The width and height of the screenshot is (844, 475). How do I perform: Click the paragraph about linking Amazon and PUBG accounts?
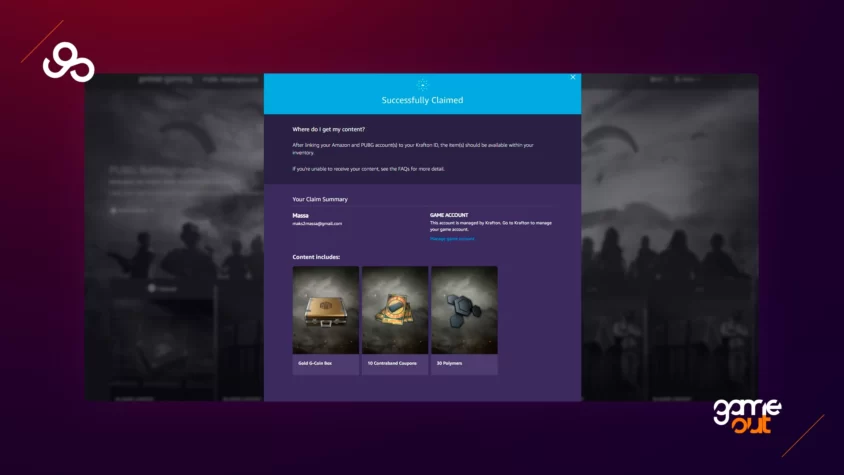[x=413, y=149]
